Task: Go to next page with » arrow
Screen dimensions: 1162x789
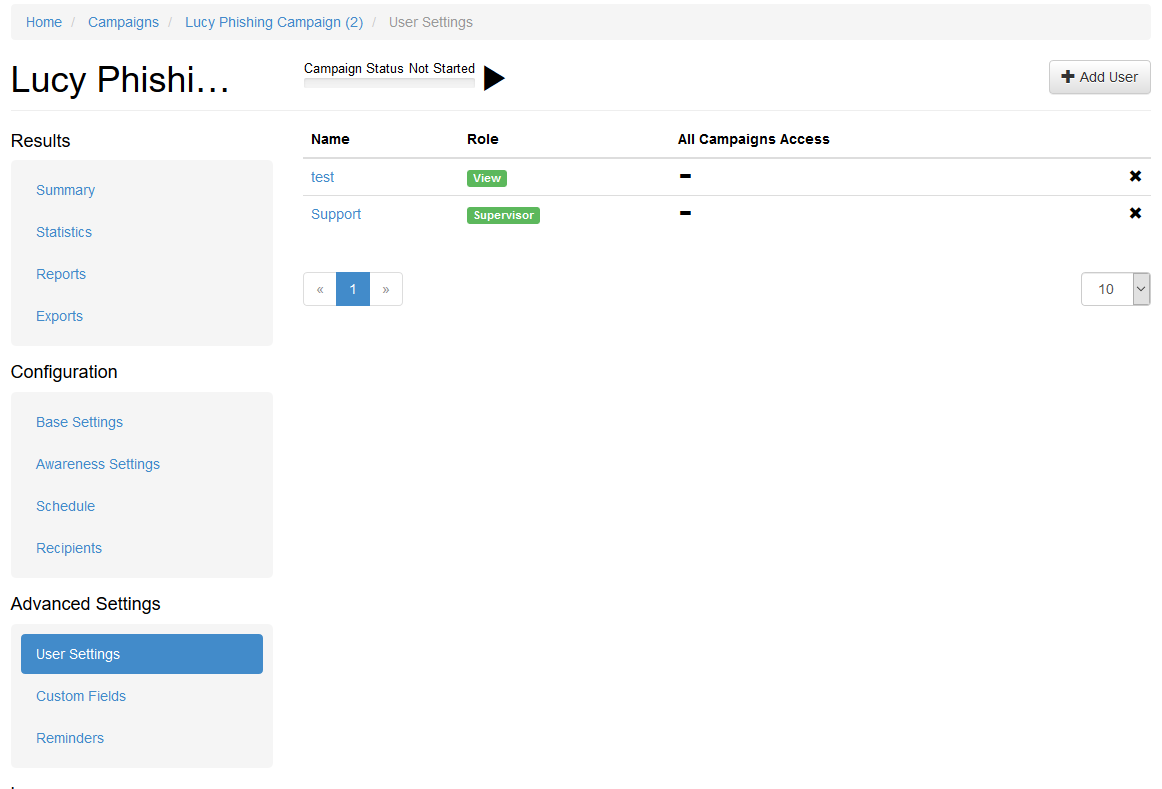Action: click(386, 289)
